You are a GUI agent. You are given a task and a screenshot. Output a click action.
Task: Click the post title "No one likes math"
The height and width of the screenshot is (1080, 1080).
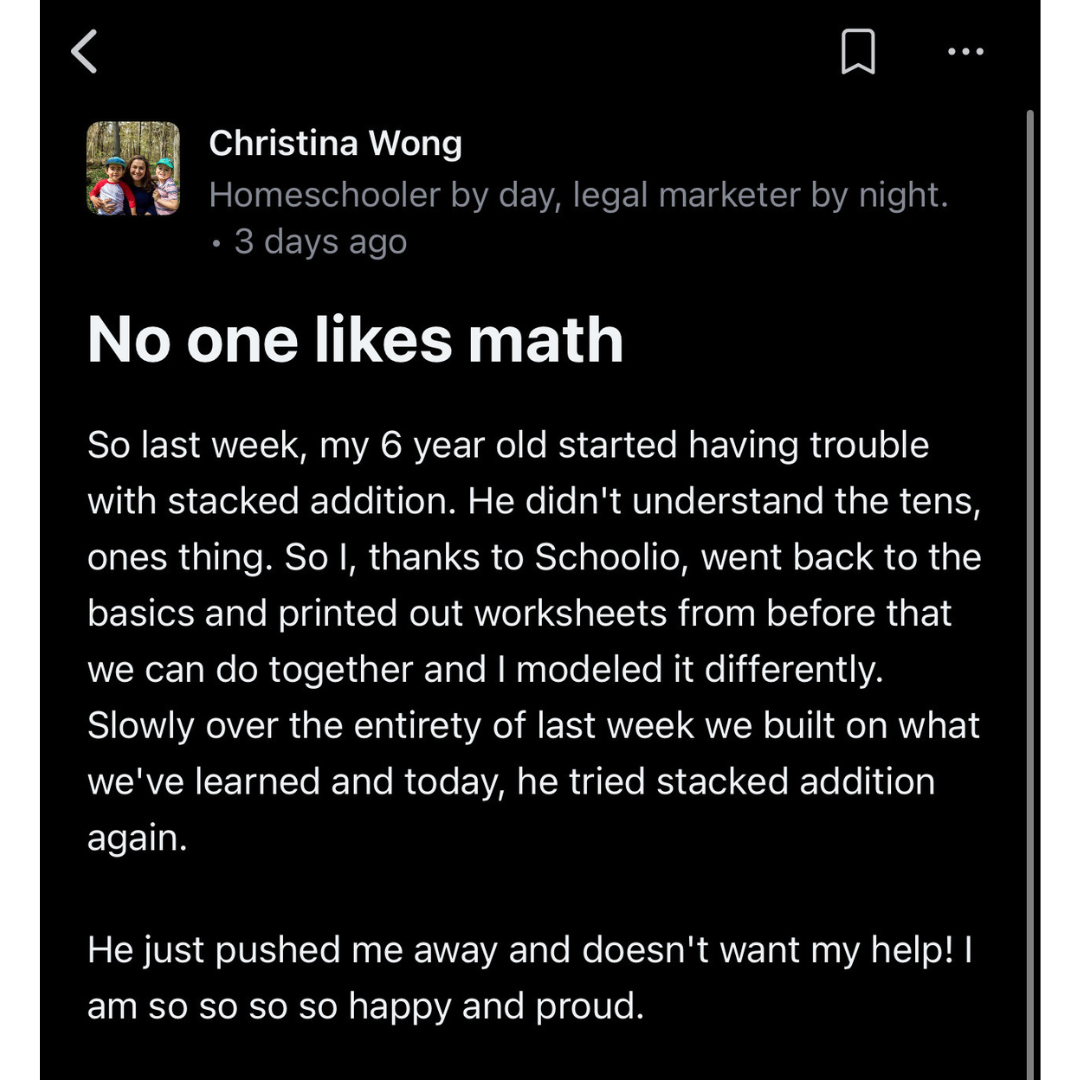coord(355,340)
